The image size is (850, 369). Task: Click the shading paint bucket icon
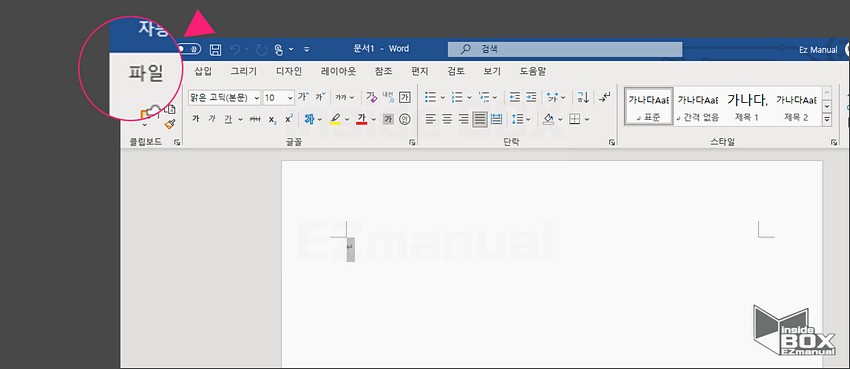[x=548, y=119]
